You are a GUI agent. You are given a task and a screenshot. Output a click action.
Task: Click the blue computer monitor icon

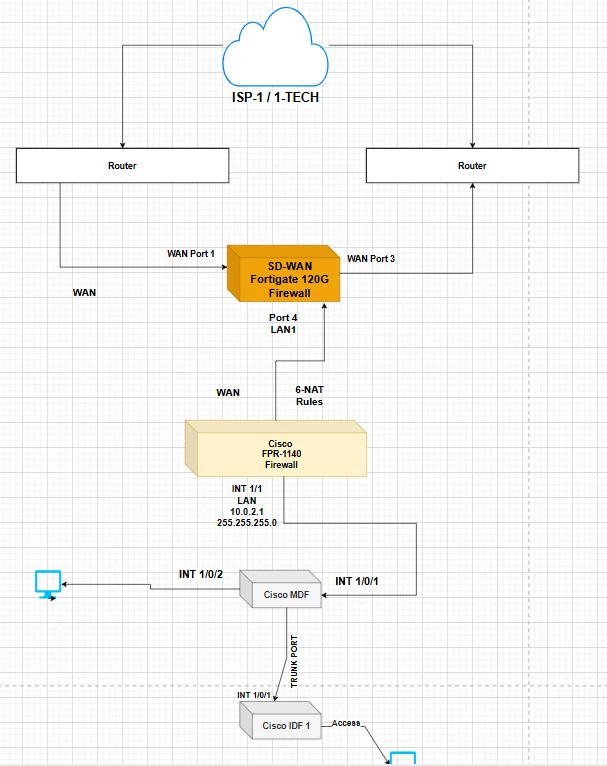point(48,584)
